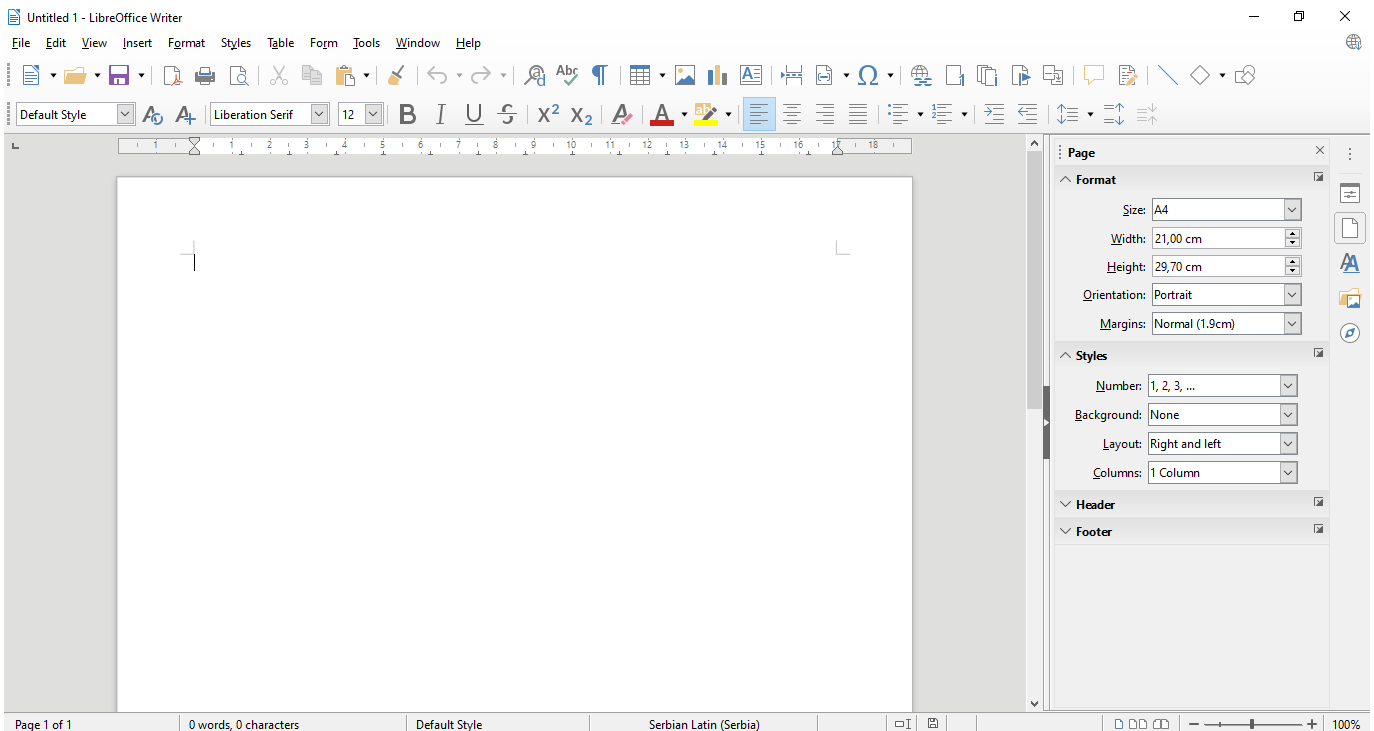Screen dimensions: 1374x731
Task: Click the Default Style status bar field
Action: tap(449, 724)
